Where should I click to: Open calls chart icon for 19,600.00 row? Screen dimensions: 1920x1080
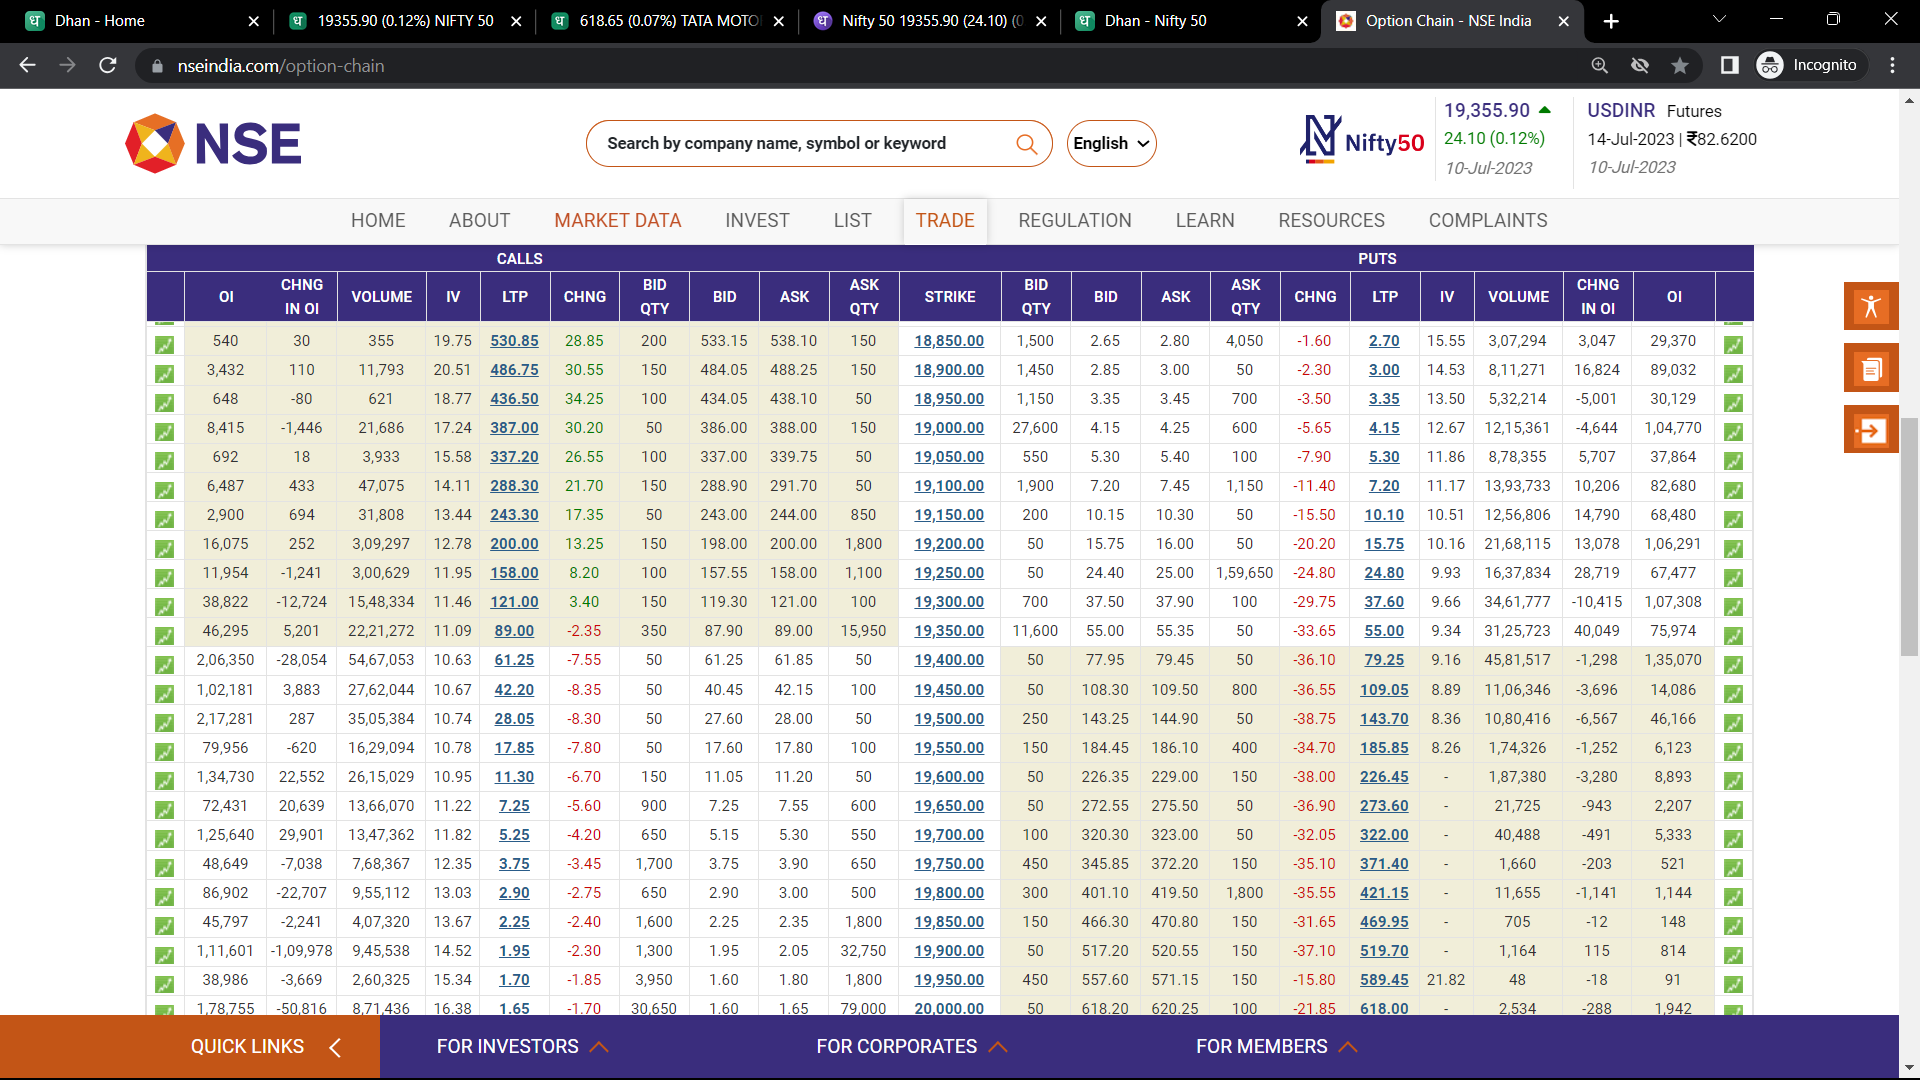pos(165,781)
